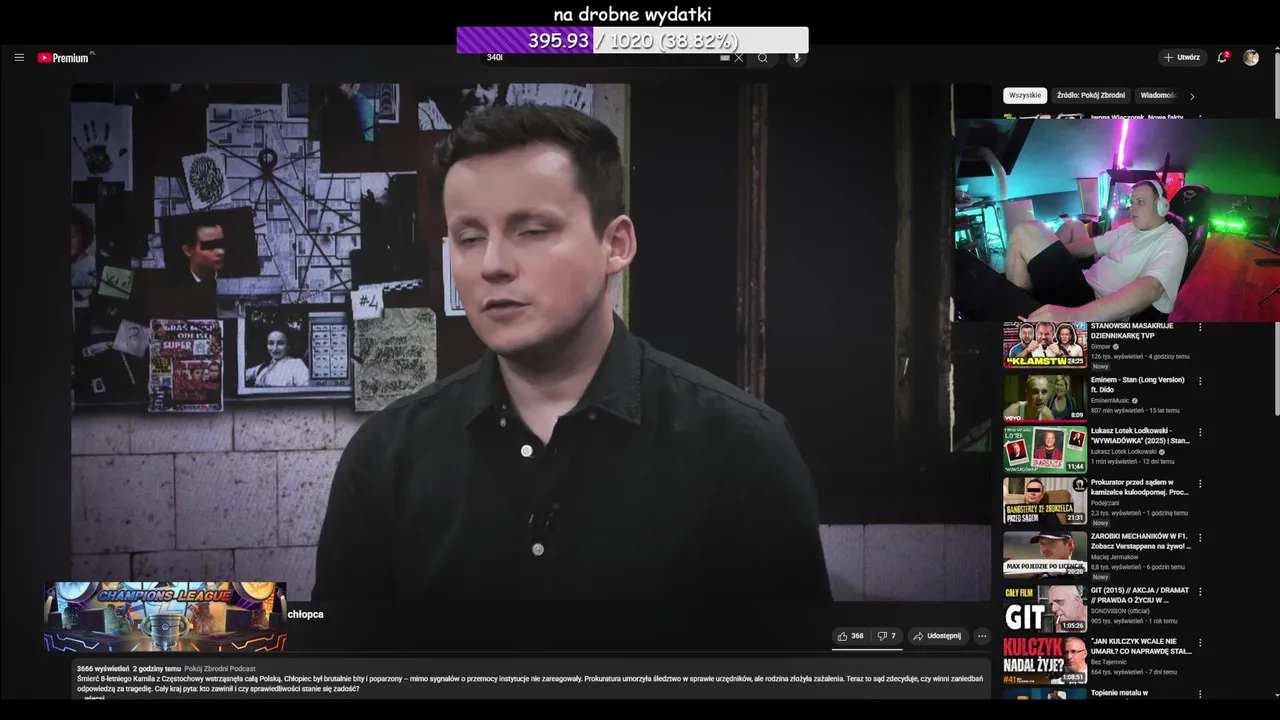Open options menu for ZAROBKI MECHANIKÓW video
Viewport: 1280px width, 720px height.
tap(1200, 538)
